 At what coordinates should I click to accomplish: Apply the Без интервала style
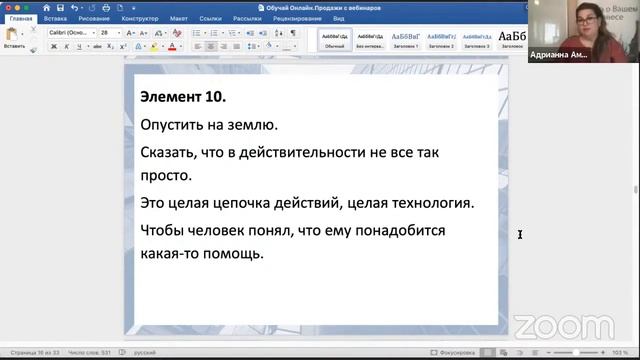click(x=370, y=40)
